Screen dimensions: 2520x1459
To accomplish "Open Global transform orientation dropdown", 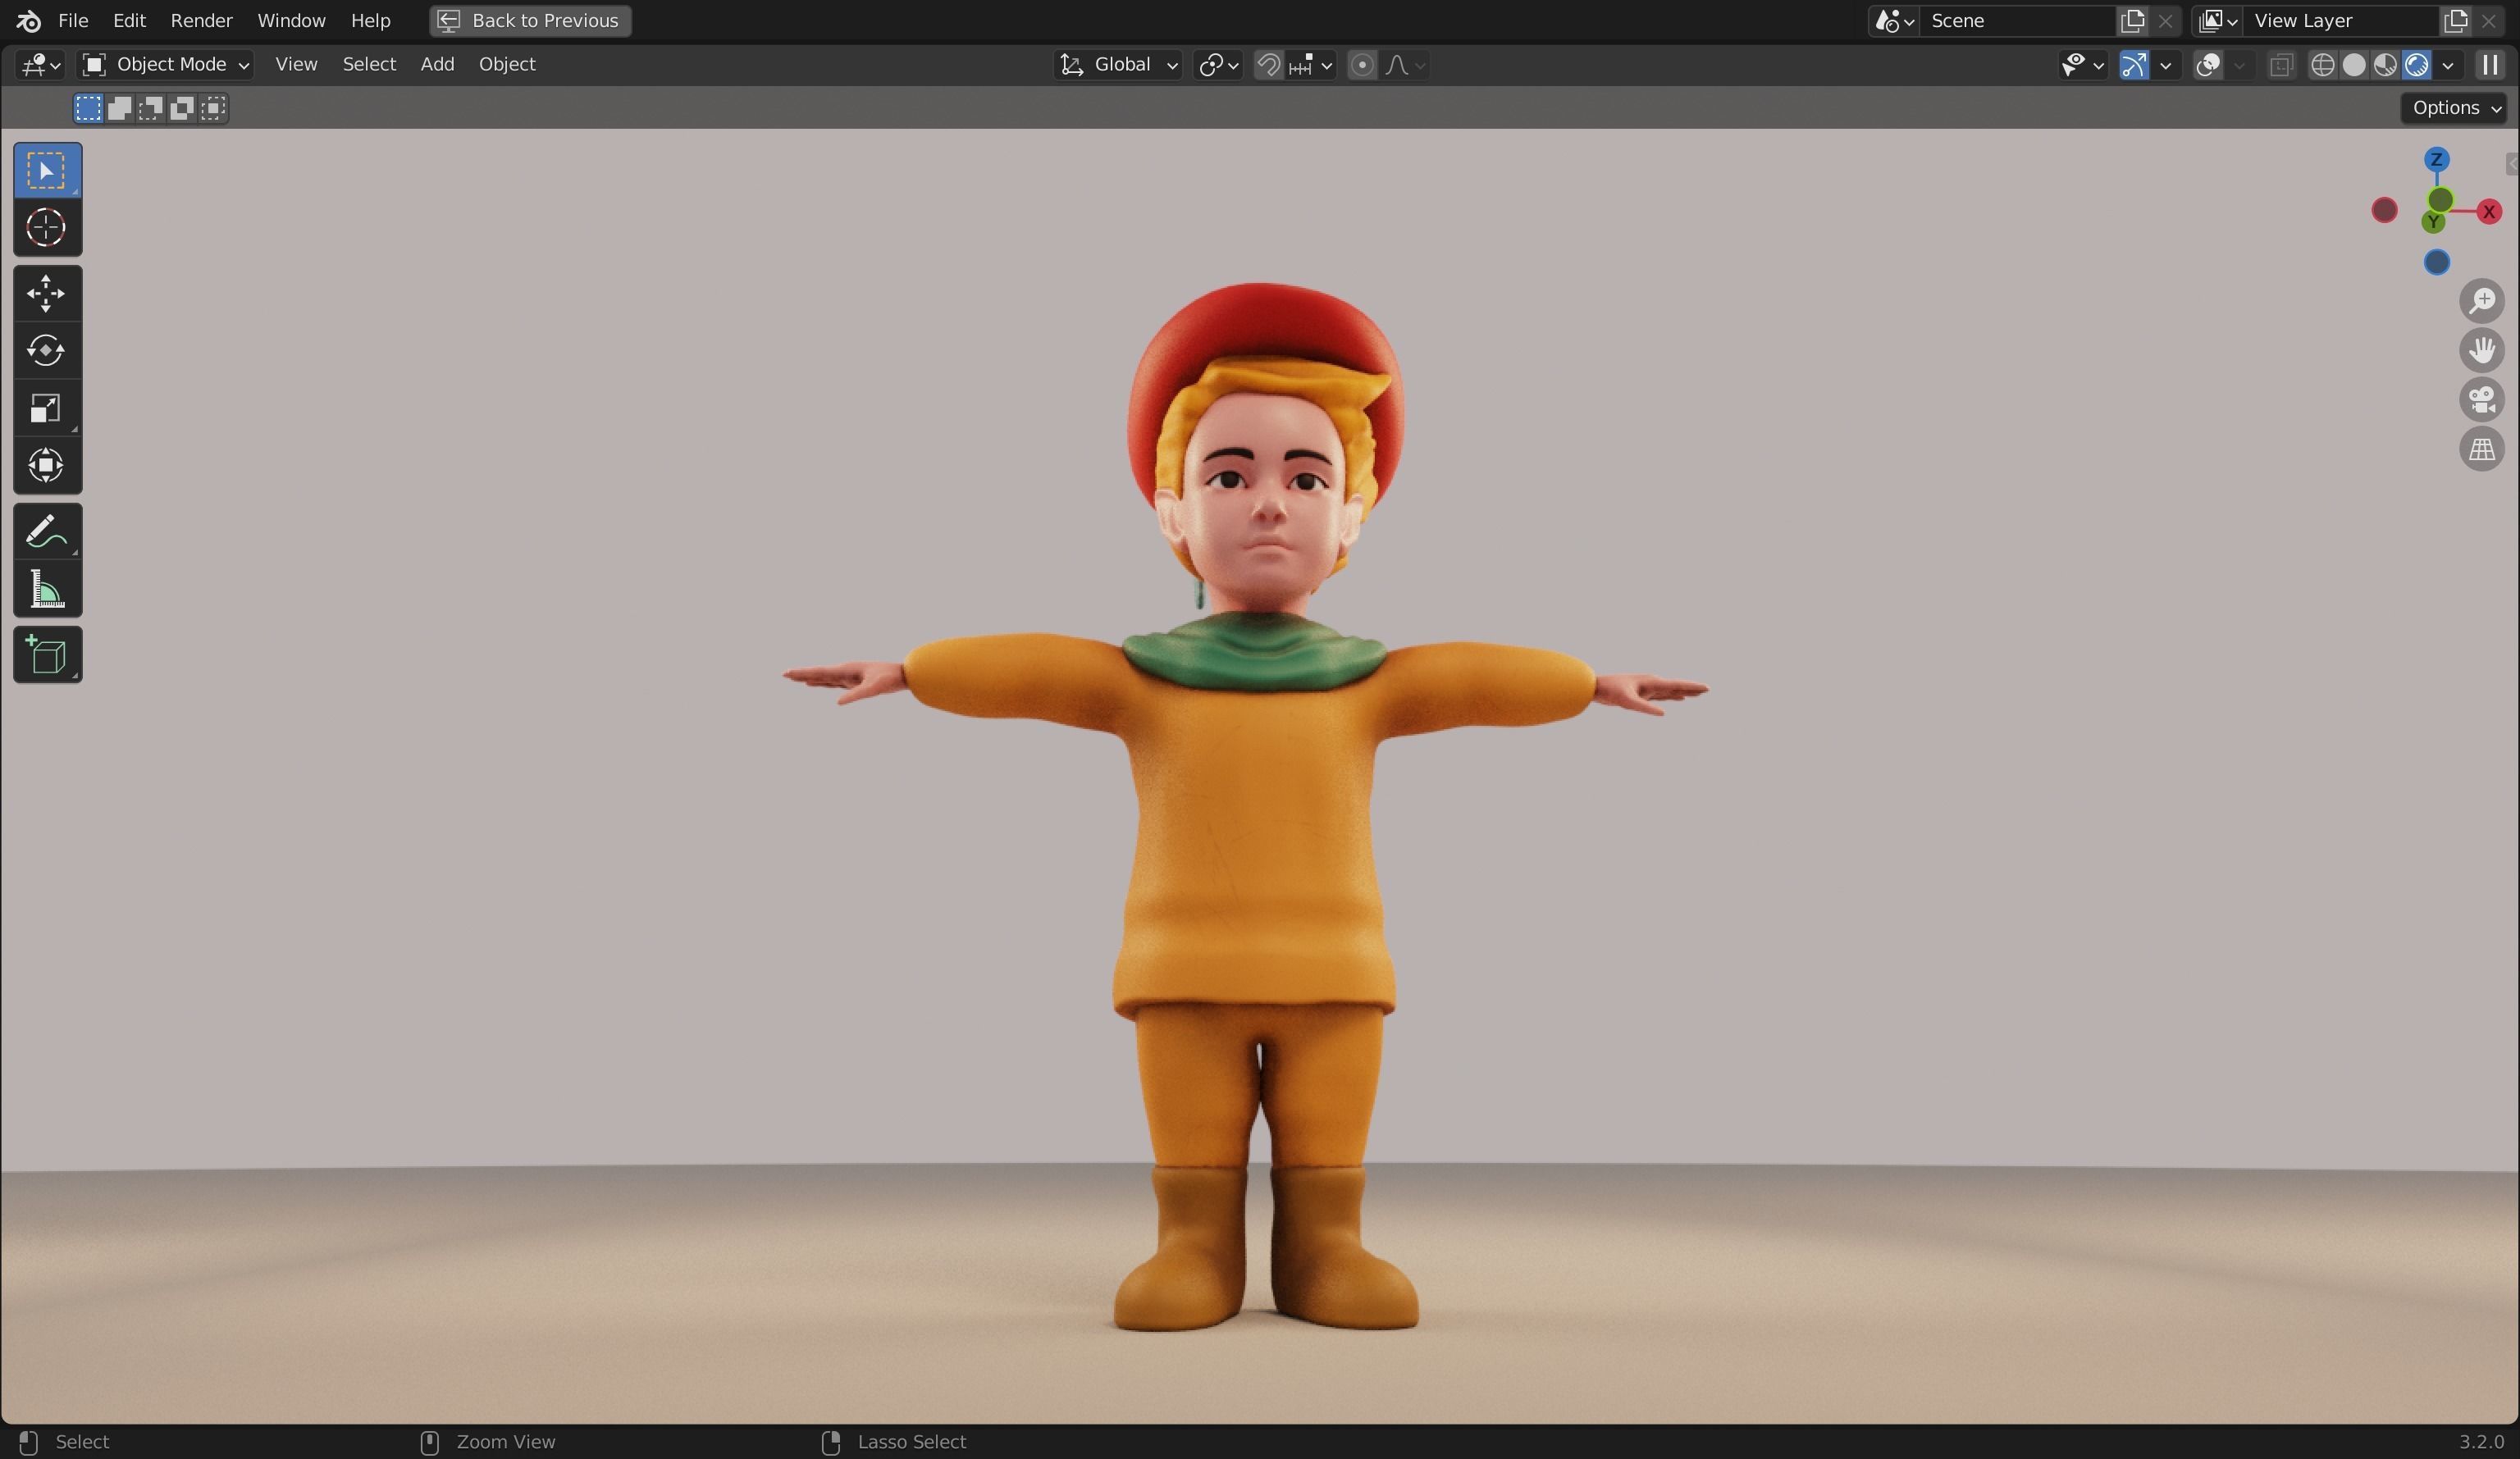I will click(1118, 65).
